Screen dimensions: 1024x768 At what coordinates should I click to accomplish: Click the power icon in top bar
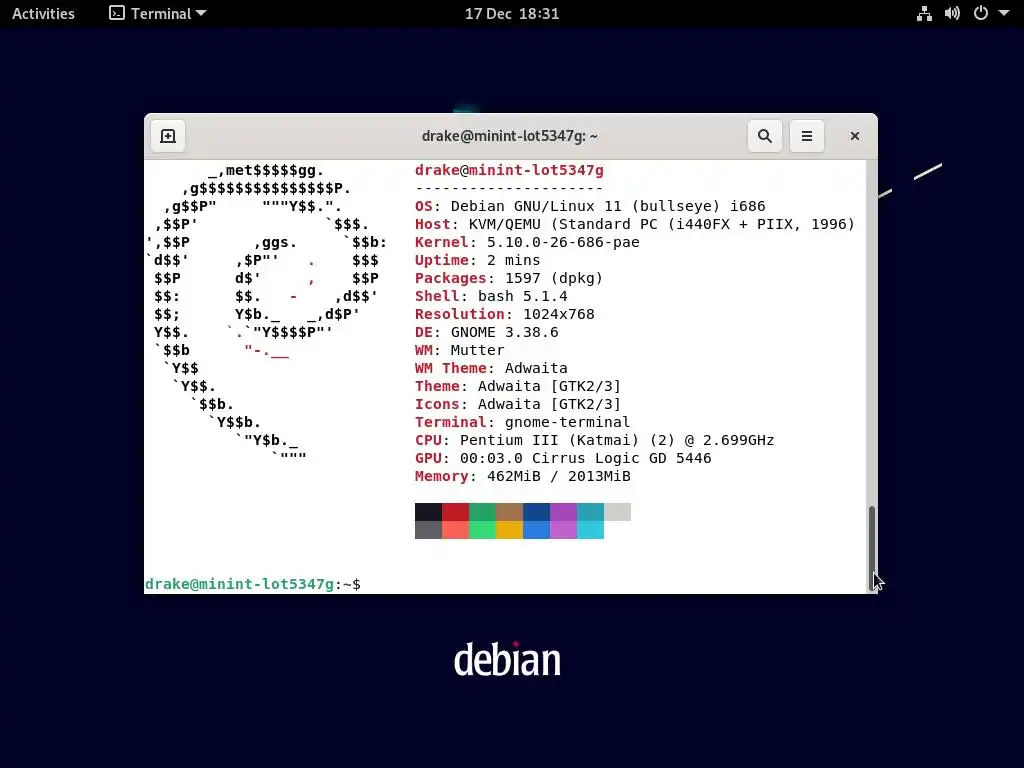pyautogui.click(x=980, y=14)
